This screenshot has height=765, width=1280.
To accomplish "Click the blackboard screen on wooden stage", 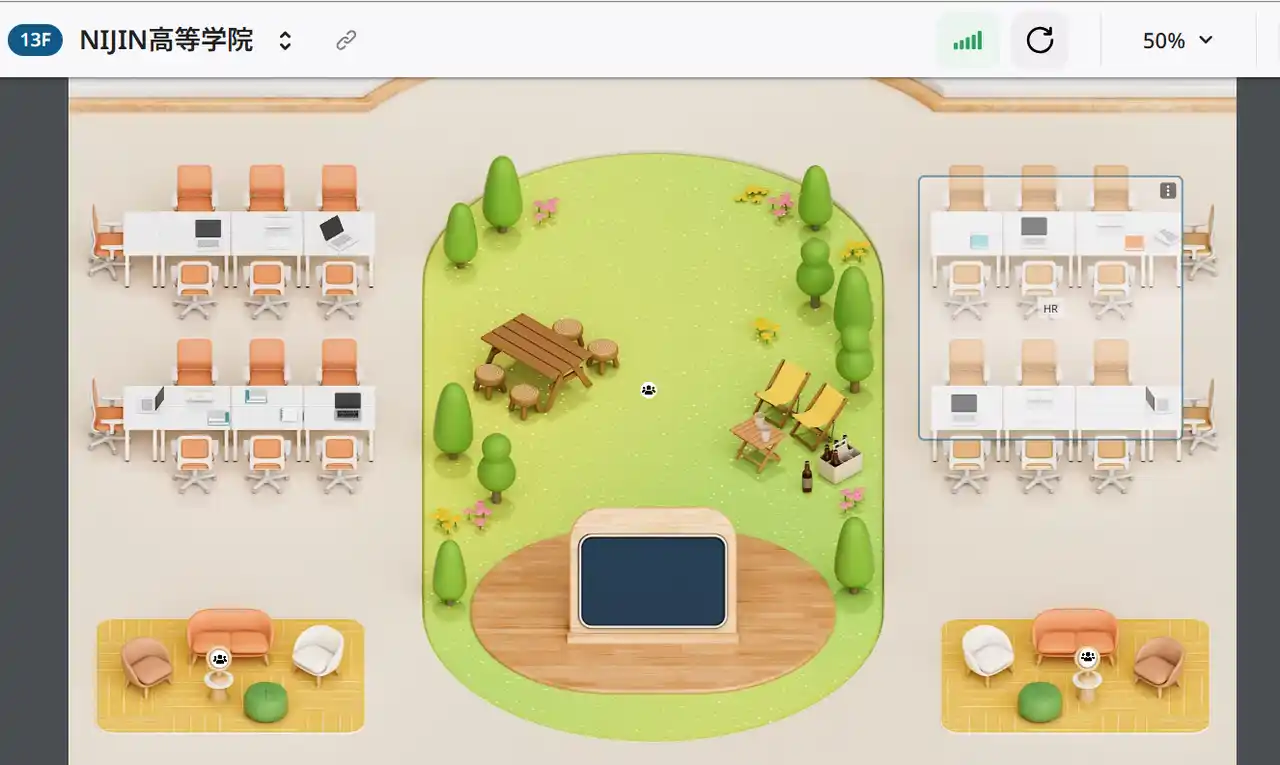I will coord(652,581).
